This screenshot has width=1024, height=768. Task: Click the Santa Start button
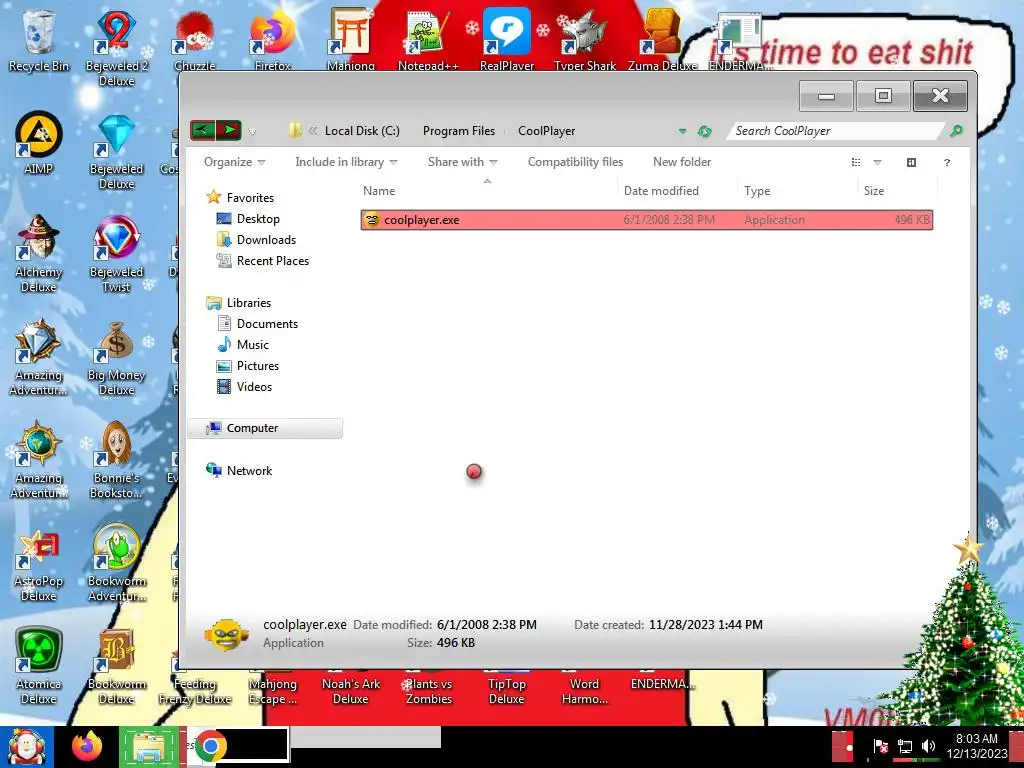tap(26, 748)
